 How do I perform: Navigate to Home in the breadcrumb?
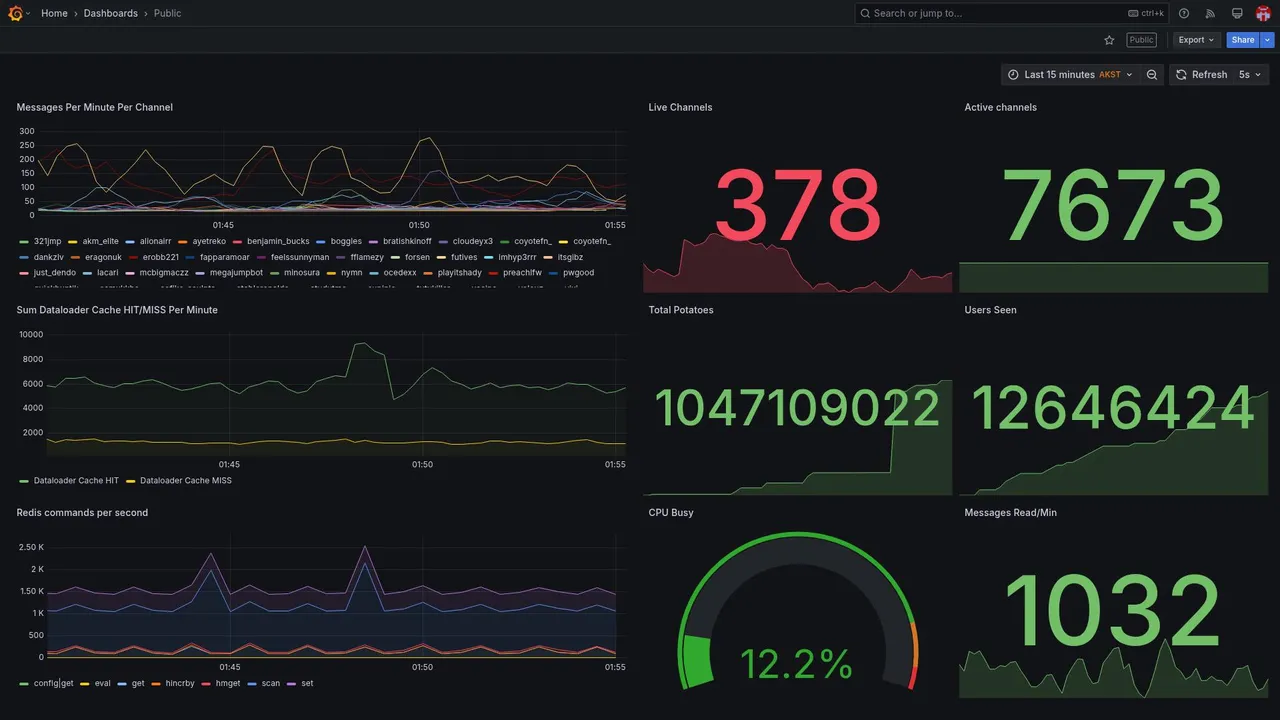click(x=54, y=13)
